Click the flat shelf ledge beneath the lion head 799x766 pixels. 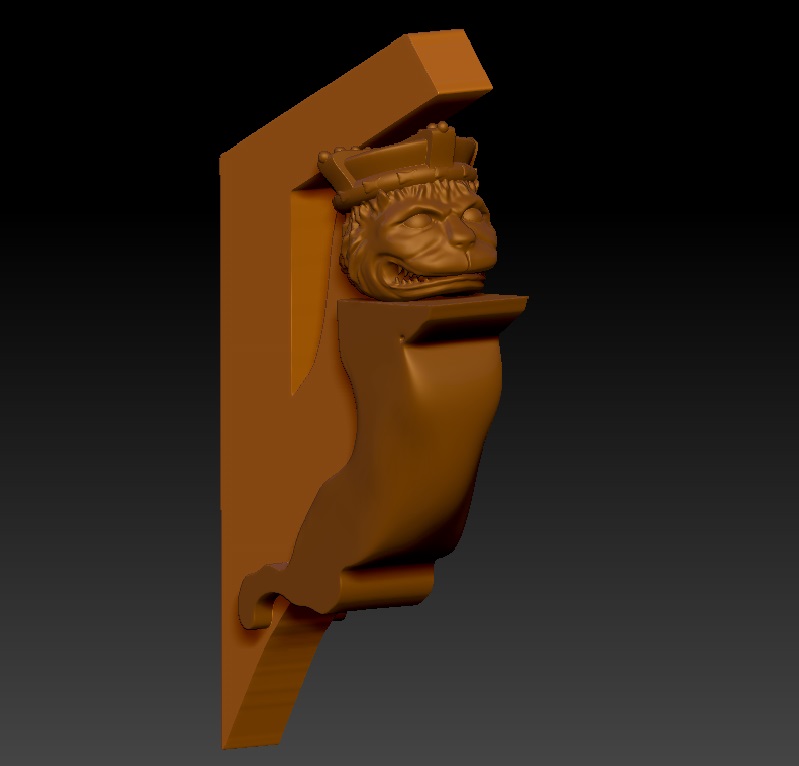point(470,318)
